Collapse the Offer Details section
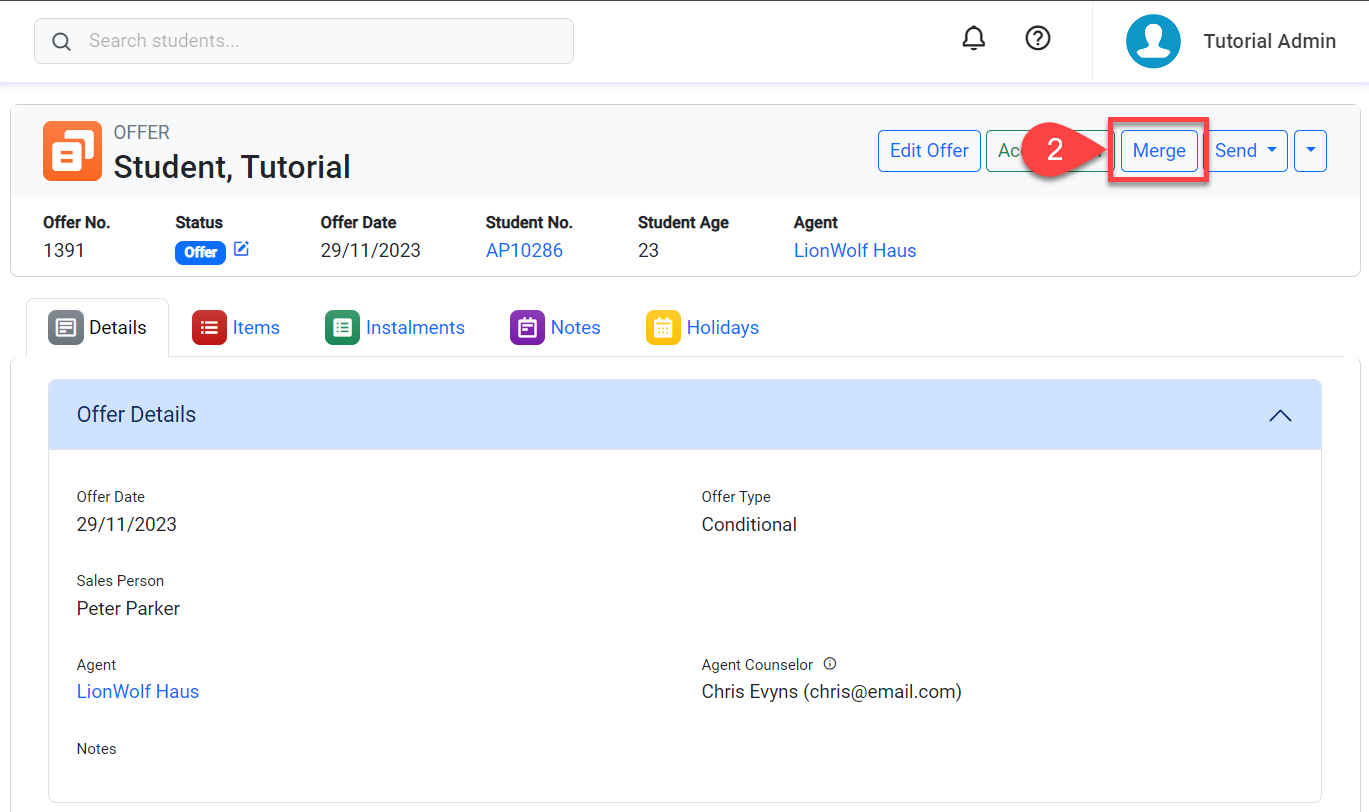This screenshot has width=1369, height=812. pyautogui.click(x=1279, y=415)
